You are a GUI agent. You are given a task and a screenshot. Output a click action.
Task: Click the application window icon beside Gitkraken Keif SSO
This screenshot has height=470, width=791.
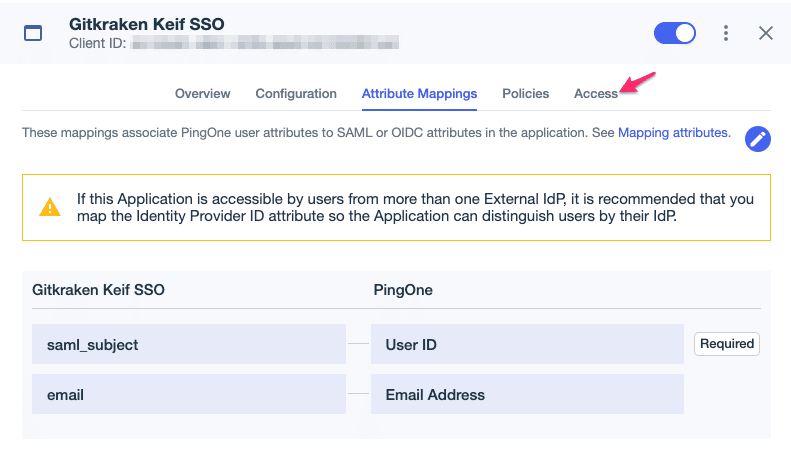[33, 33]
